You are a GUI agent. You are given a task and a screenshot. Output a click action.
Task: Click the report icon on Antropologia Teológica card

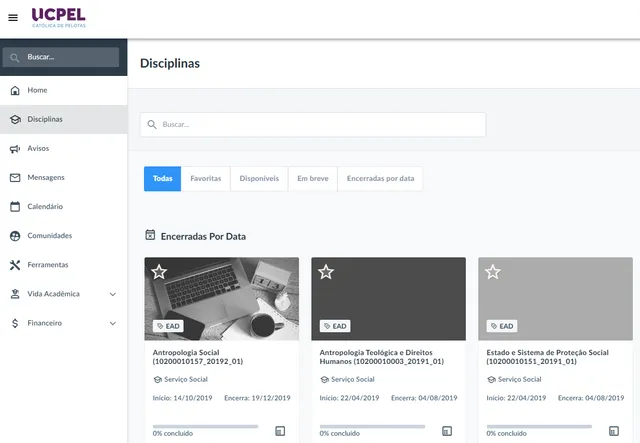point(447,431)
